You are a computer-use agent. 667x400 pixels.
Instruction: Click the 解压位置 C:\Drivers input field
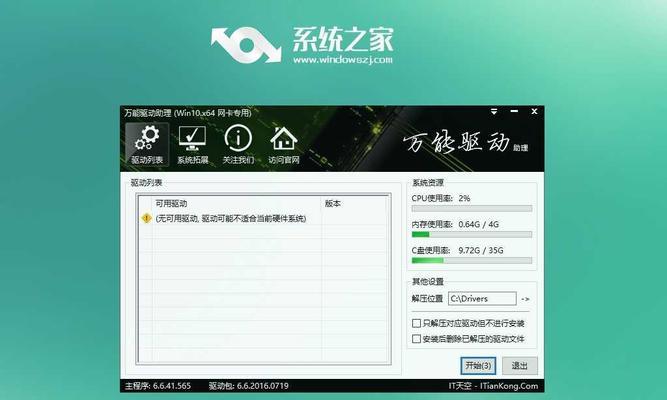482,299
